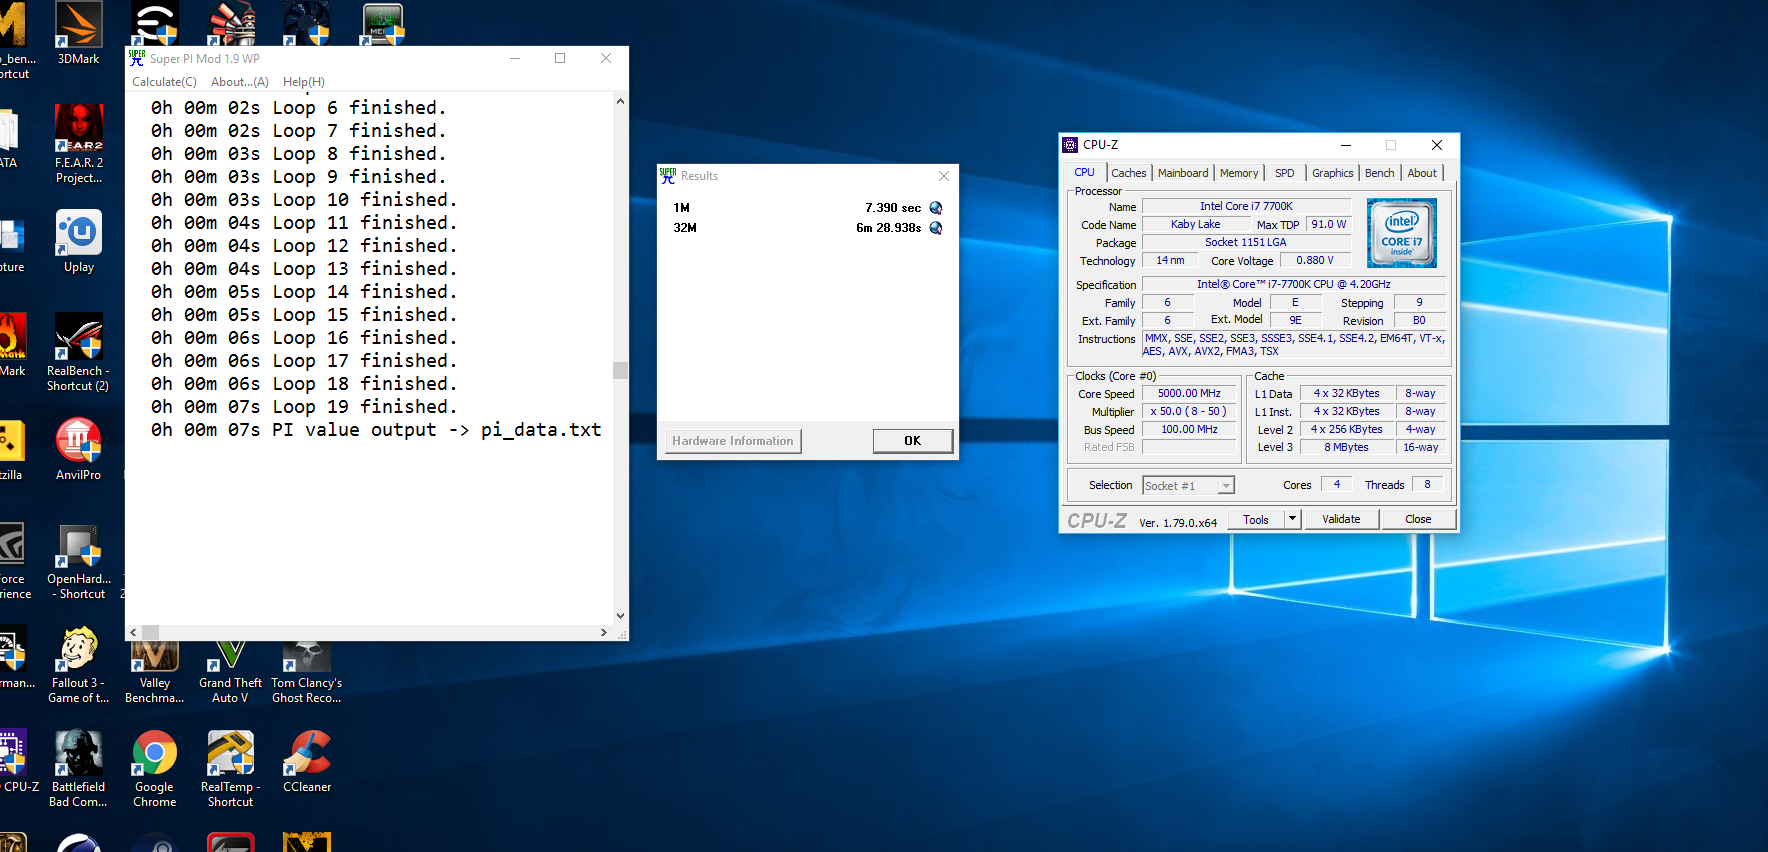
Task: Click the 0.880 V Core Voltage value
Action: [x=1314, y=261]
